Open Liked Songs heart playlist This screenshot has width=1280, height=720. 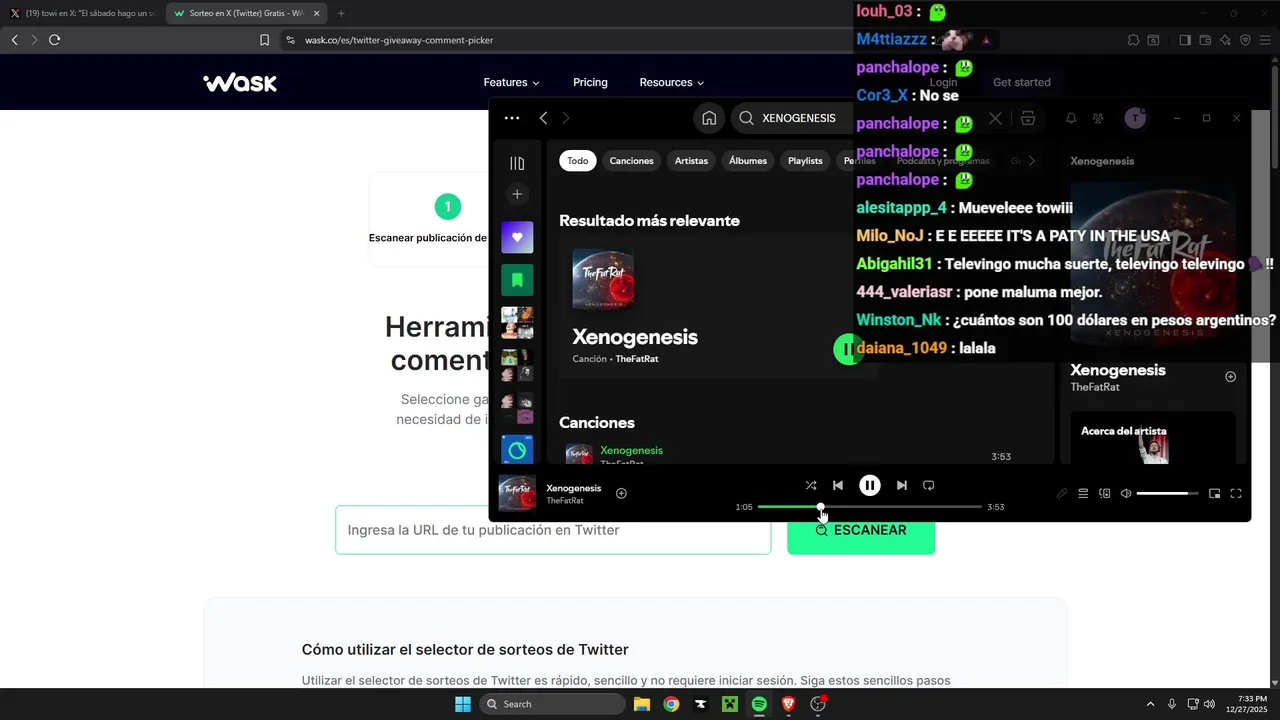coord(517,237)
